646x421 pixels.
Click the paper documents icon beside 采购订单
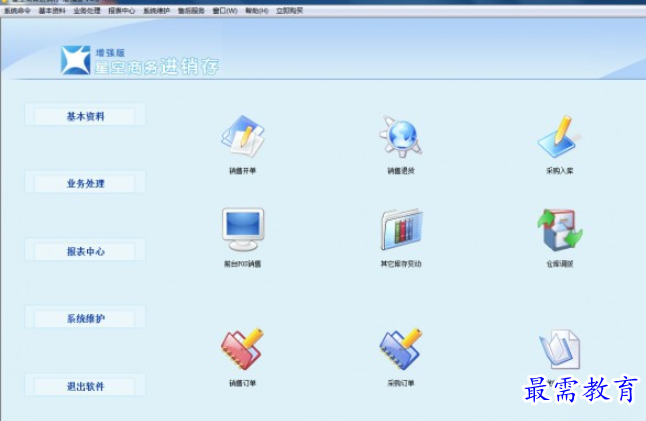[559, 349]
